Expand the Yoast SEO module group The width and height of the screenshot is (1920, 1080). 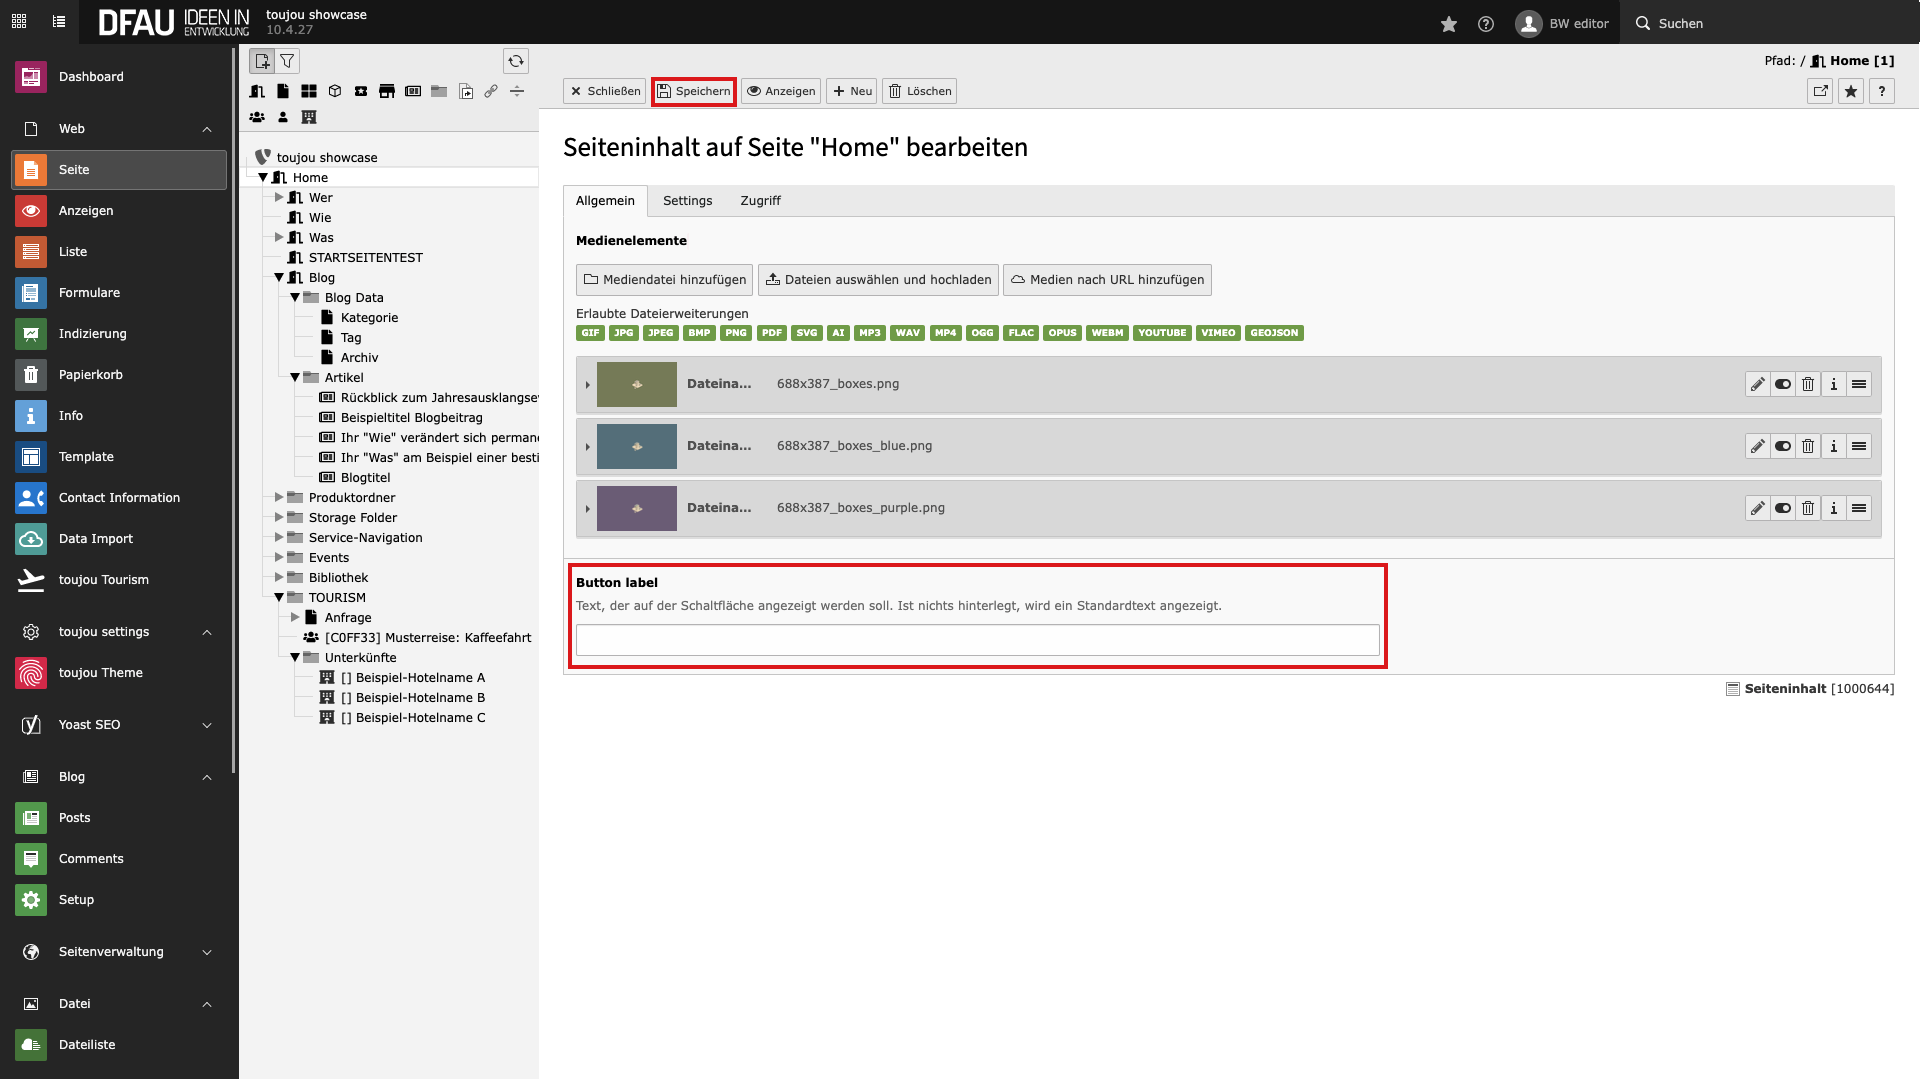click(207, 725)
